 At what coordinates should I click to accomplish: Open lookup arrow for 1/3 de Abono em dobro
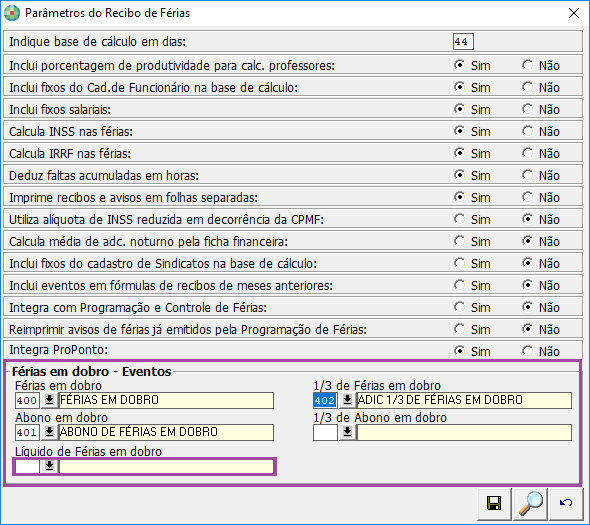pyautogui.click(x=347, y=432)
